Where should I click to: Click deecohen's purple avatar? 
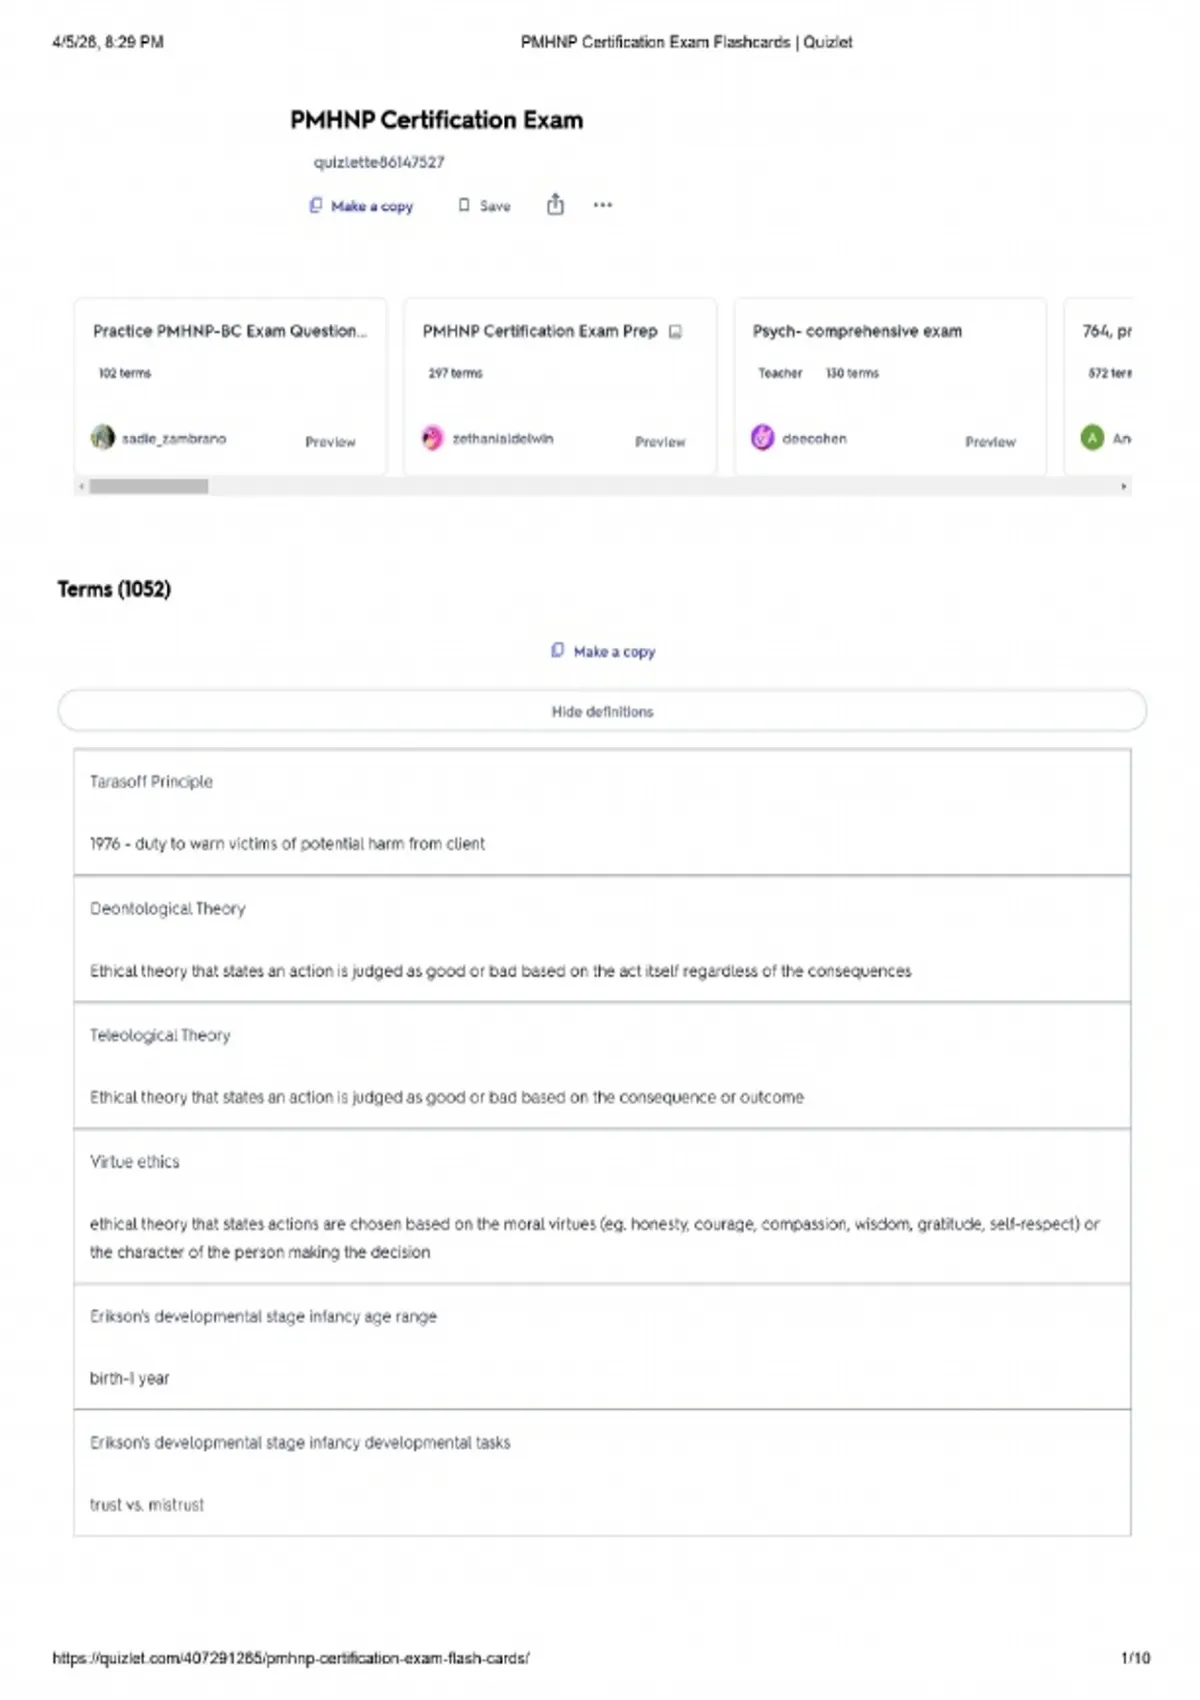762,437
